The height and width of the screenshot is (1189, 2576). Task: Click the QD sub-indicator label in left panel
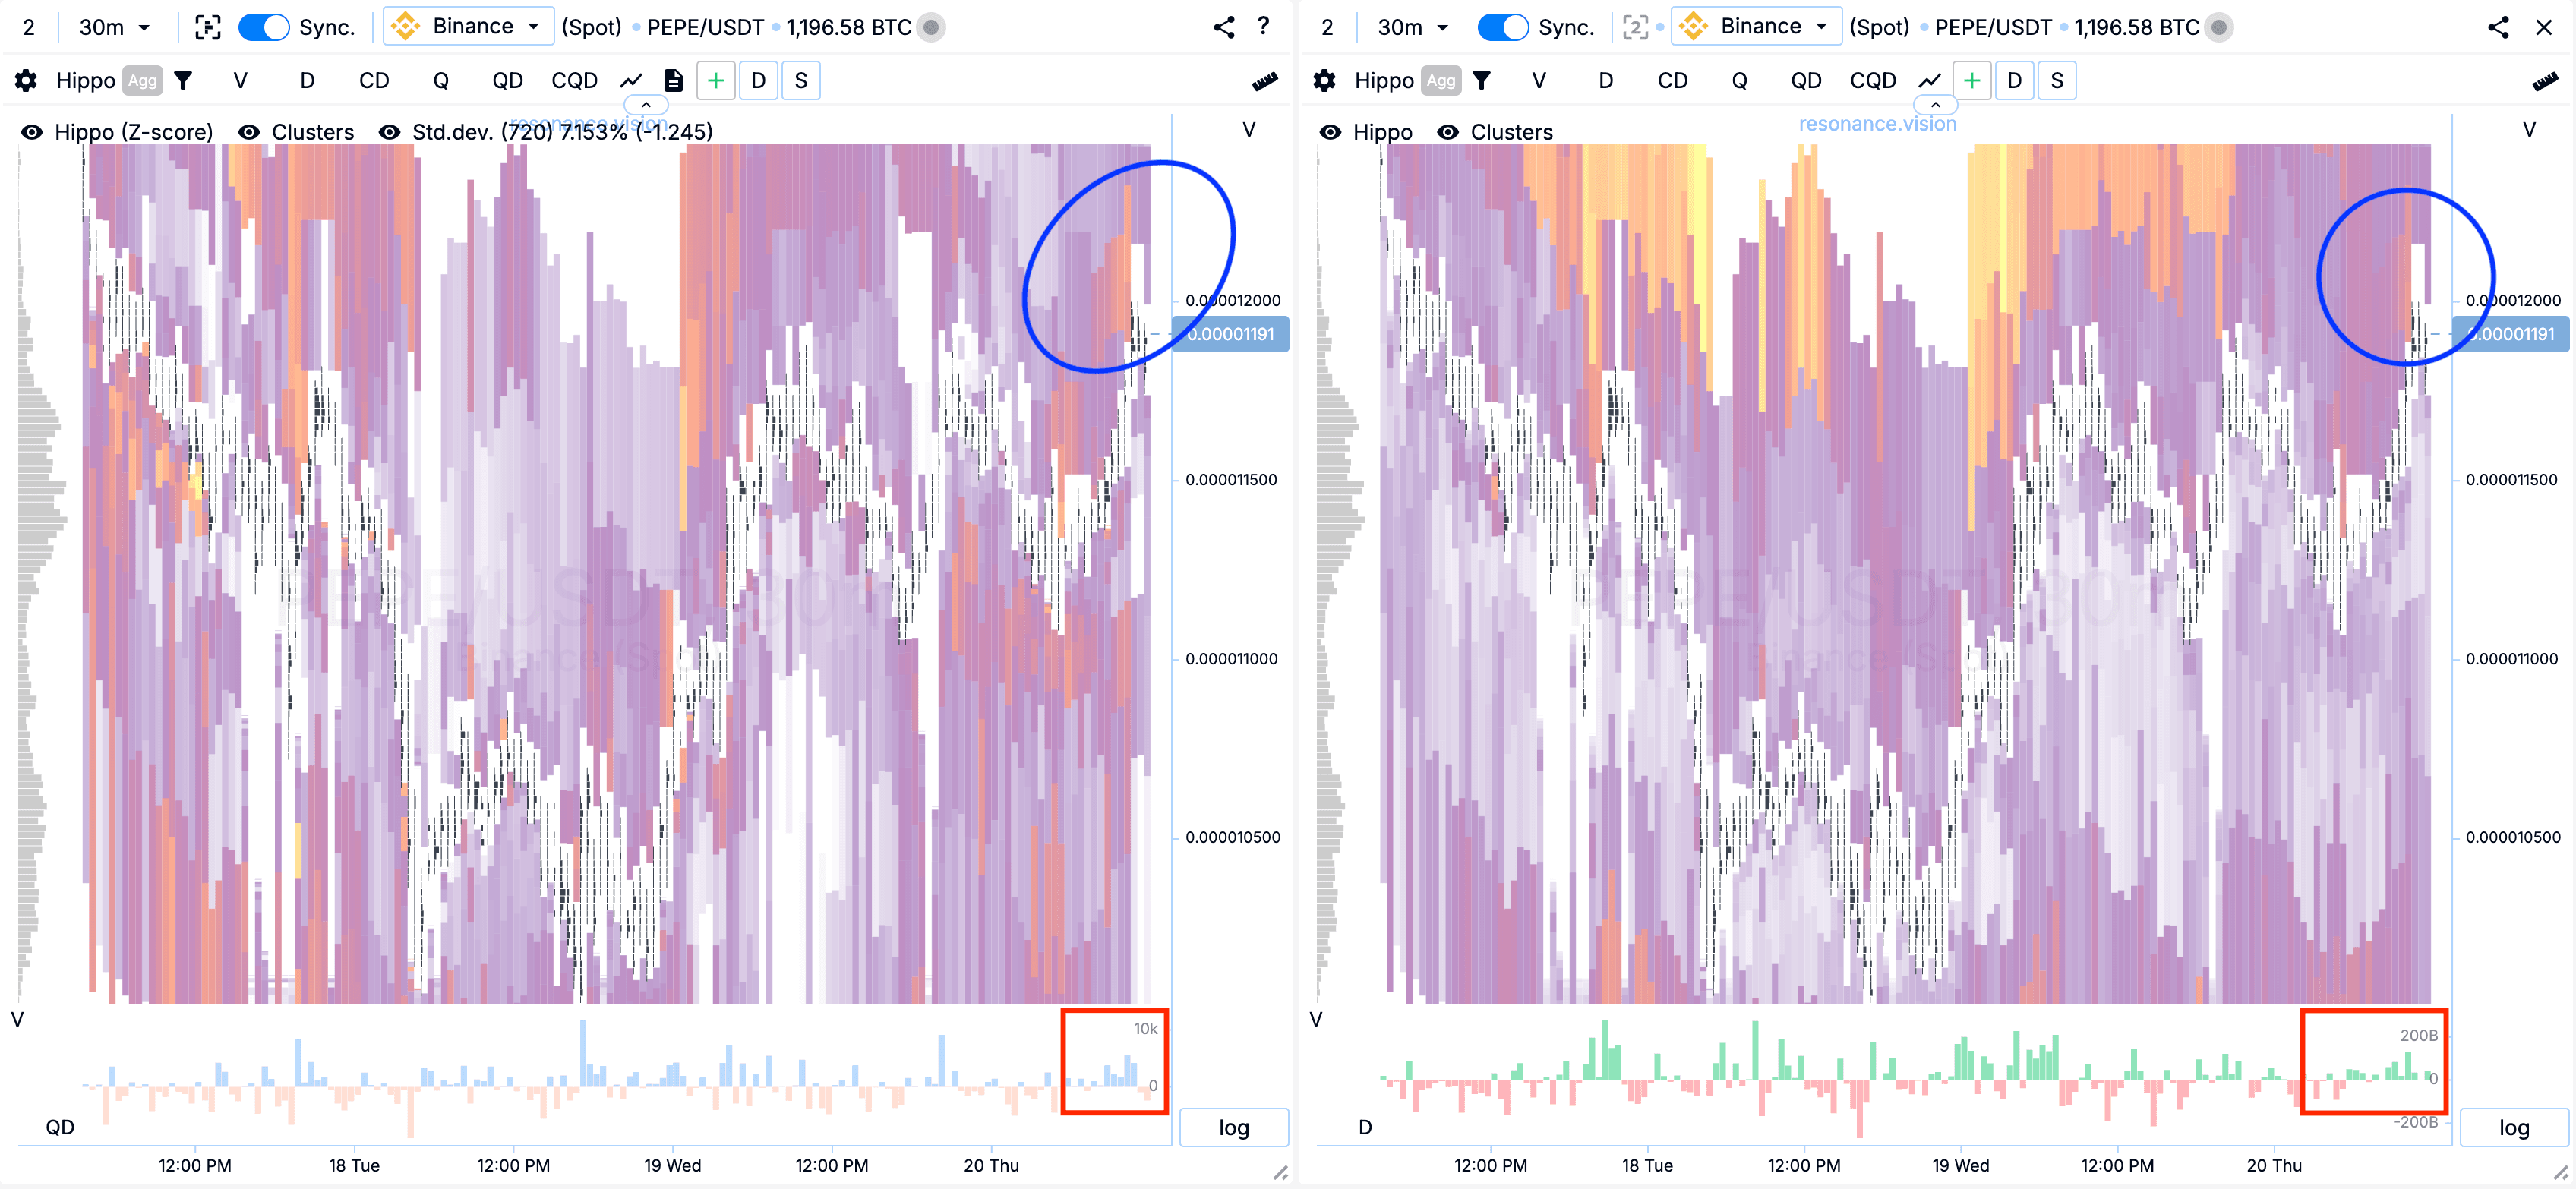point(60,1127)
